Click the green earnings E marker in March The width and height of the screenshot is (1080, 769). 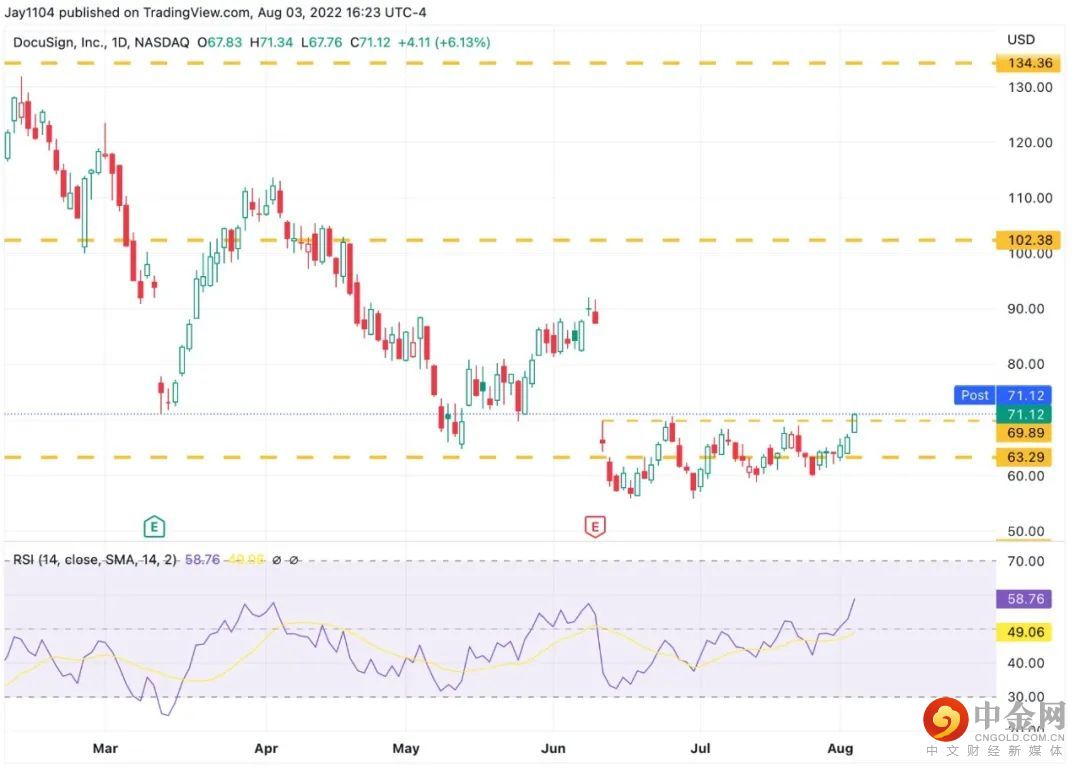pyautogui.click(x=154, y=527)
